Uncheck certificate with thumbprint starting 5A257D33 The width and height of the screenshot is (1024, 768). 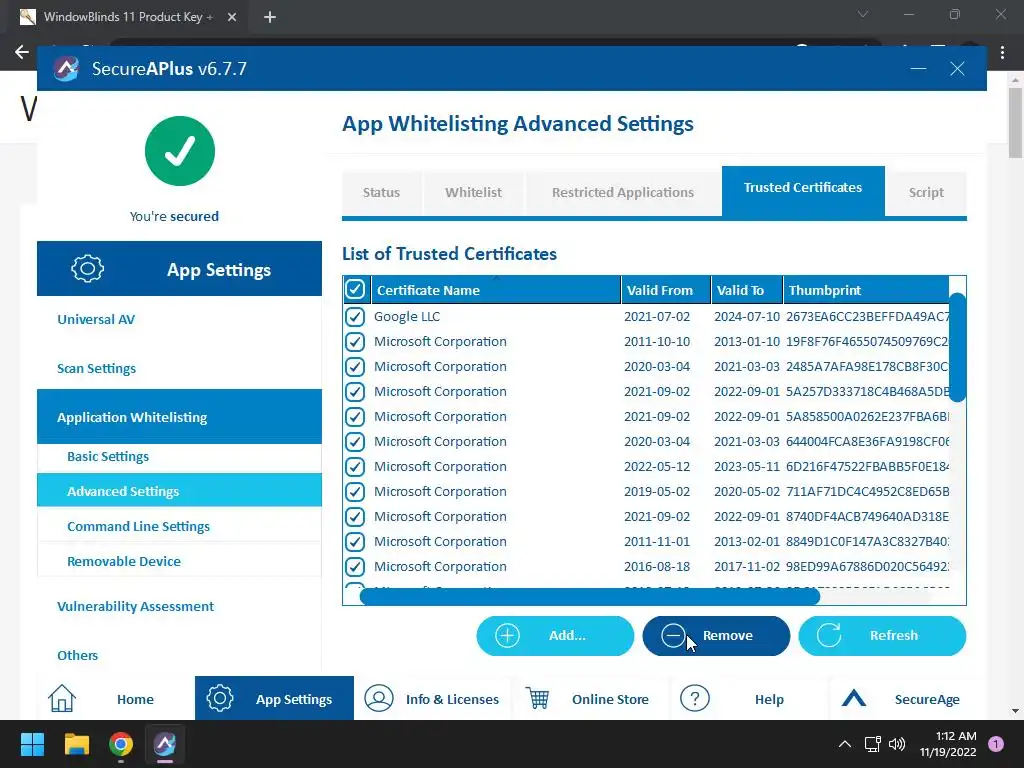(355, 392)
